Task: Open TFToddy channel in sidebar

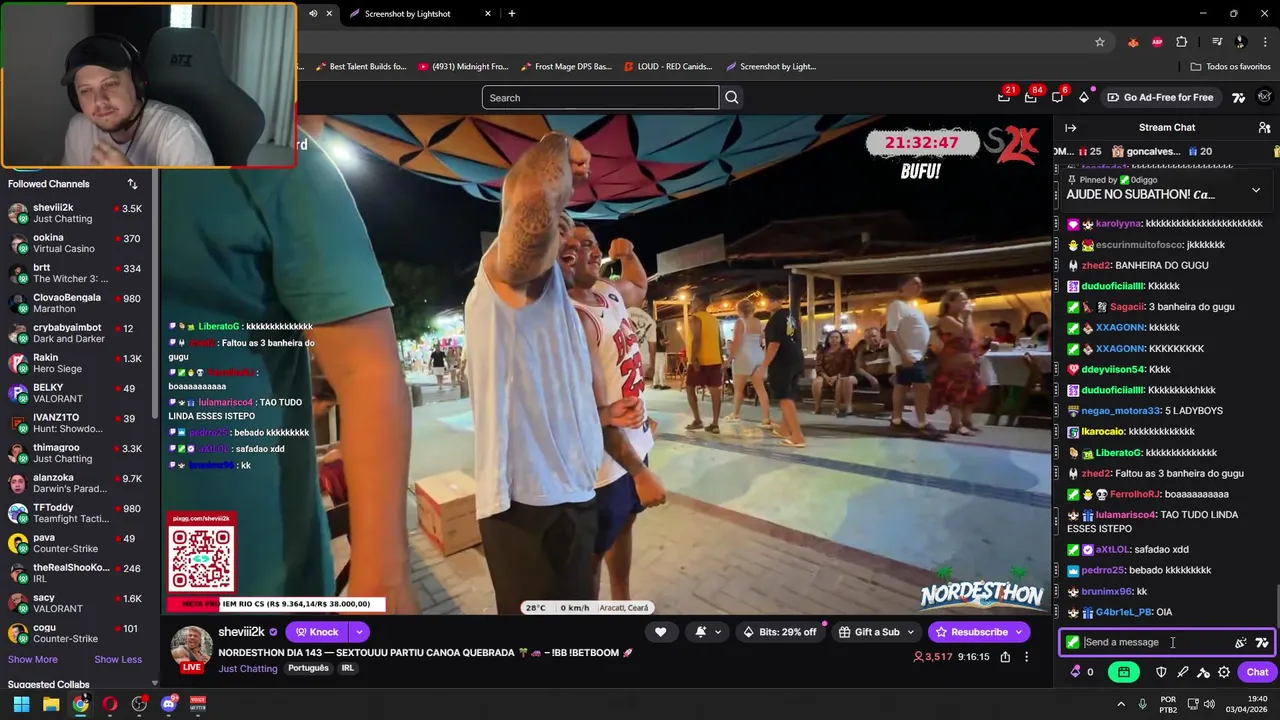Action: 79,513
